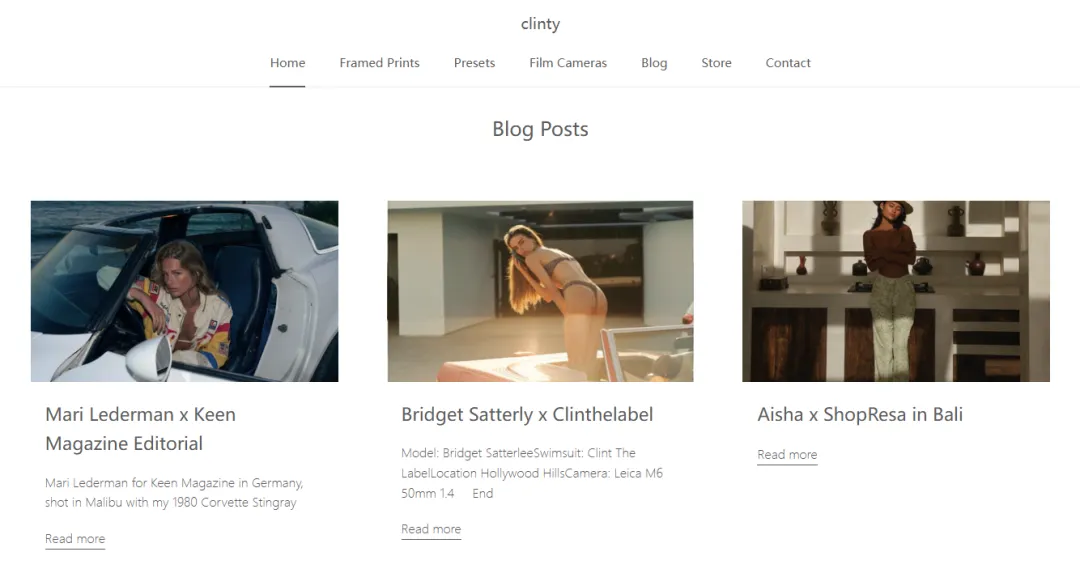Open the Contact page
The height and width of the screenshot is (573, 1080).
coord(788,63)
